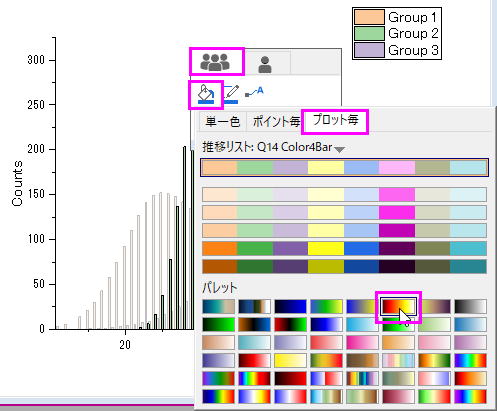Click the X-axis tick label 20

[125, 345]
